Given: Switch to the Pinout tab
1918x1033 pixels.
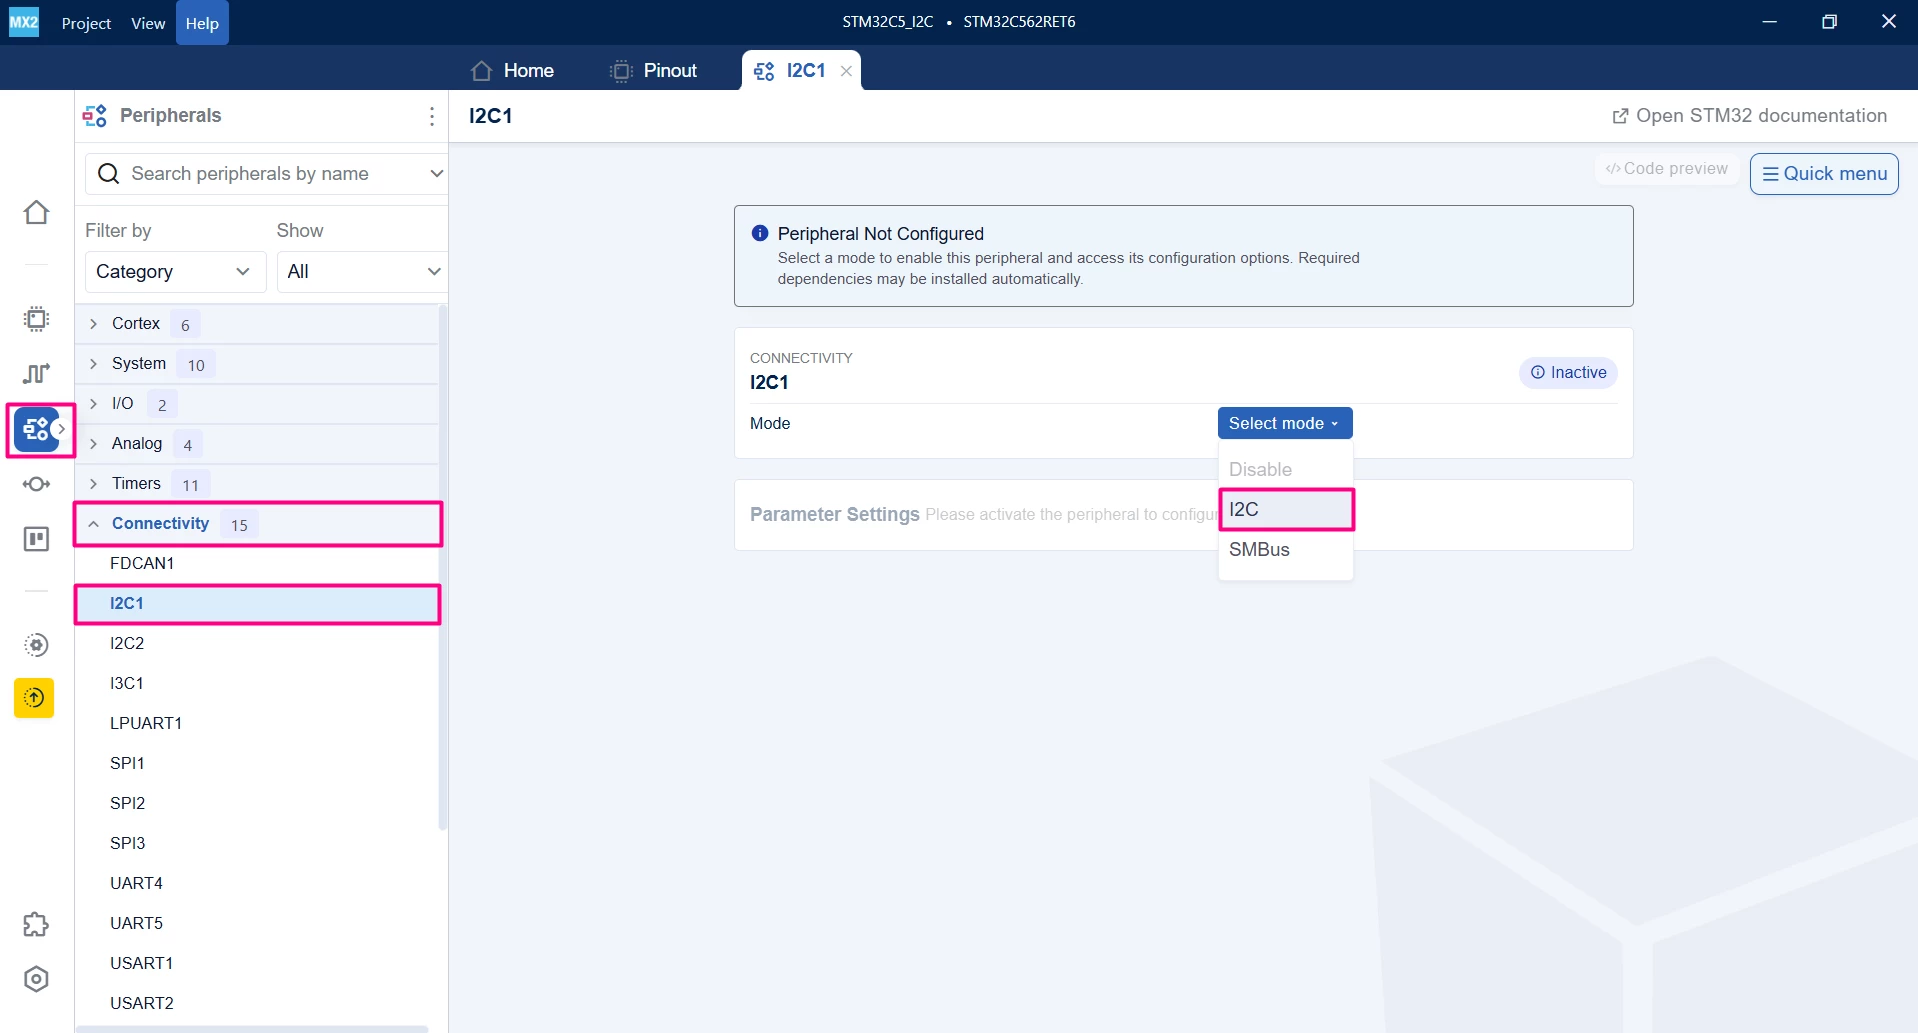Looking at the screenshot, I should [x=653, y=70].
